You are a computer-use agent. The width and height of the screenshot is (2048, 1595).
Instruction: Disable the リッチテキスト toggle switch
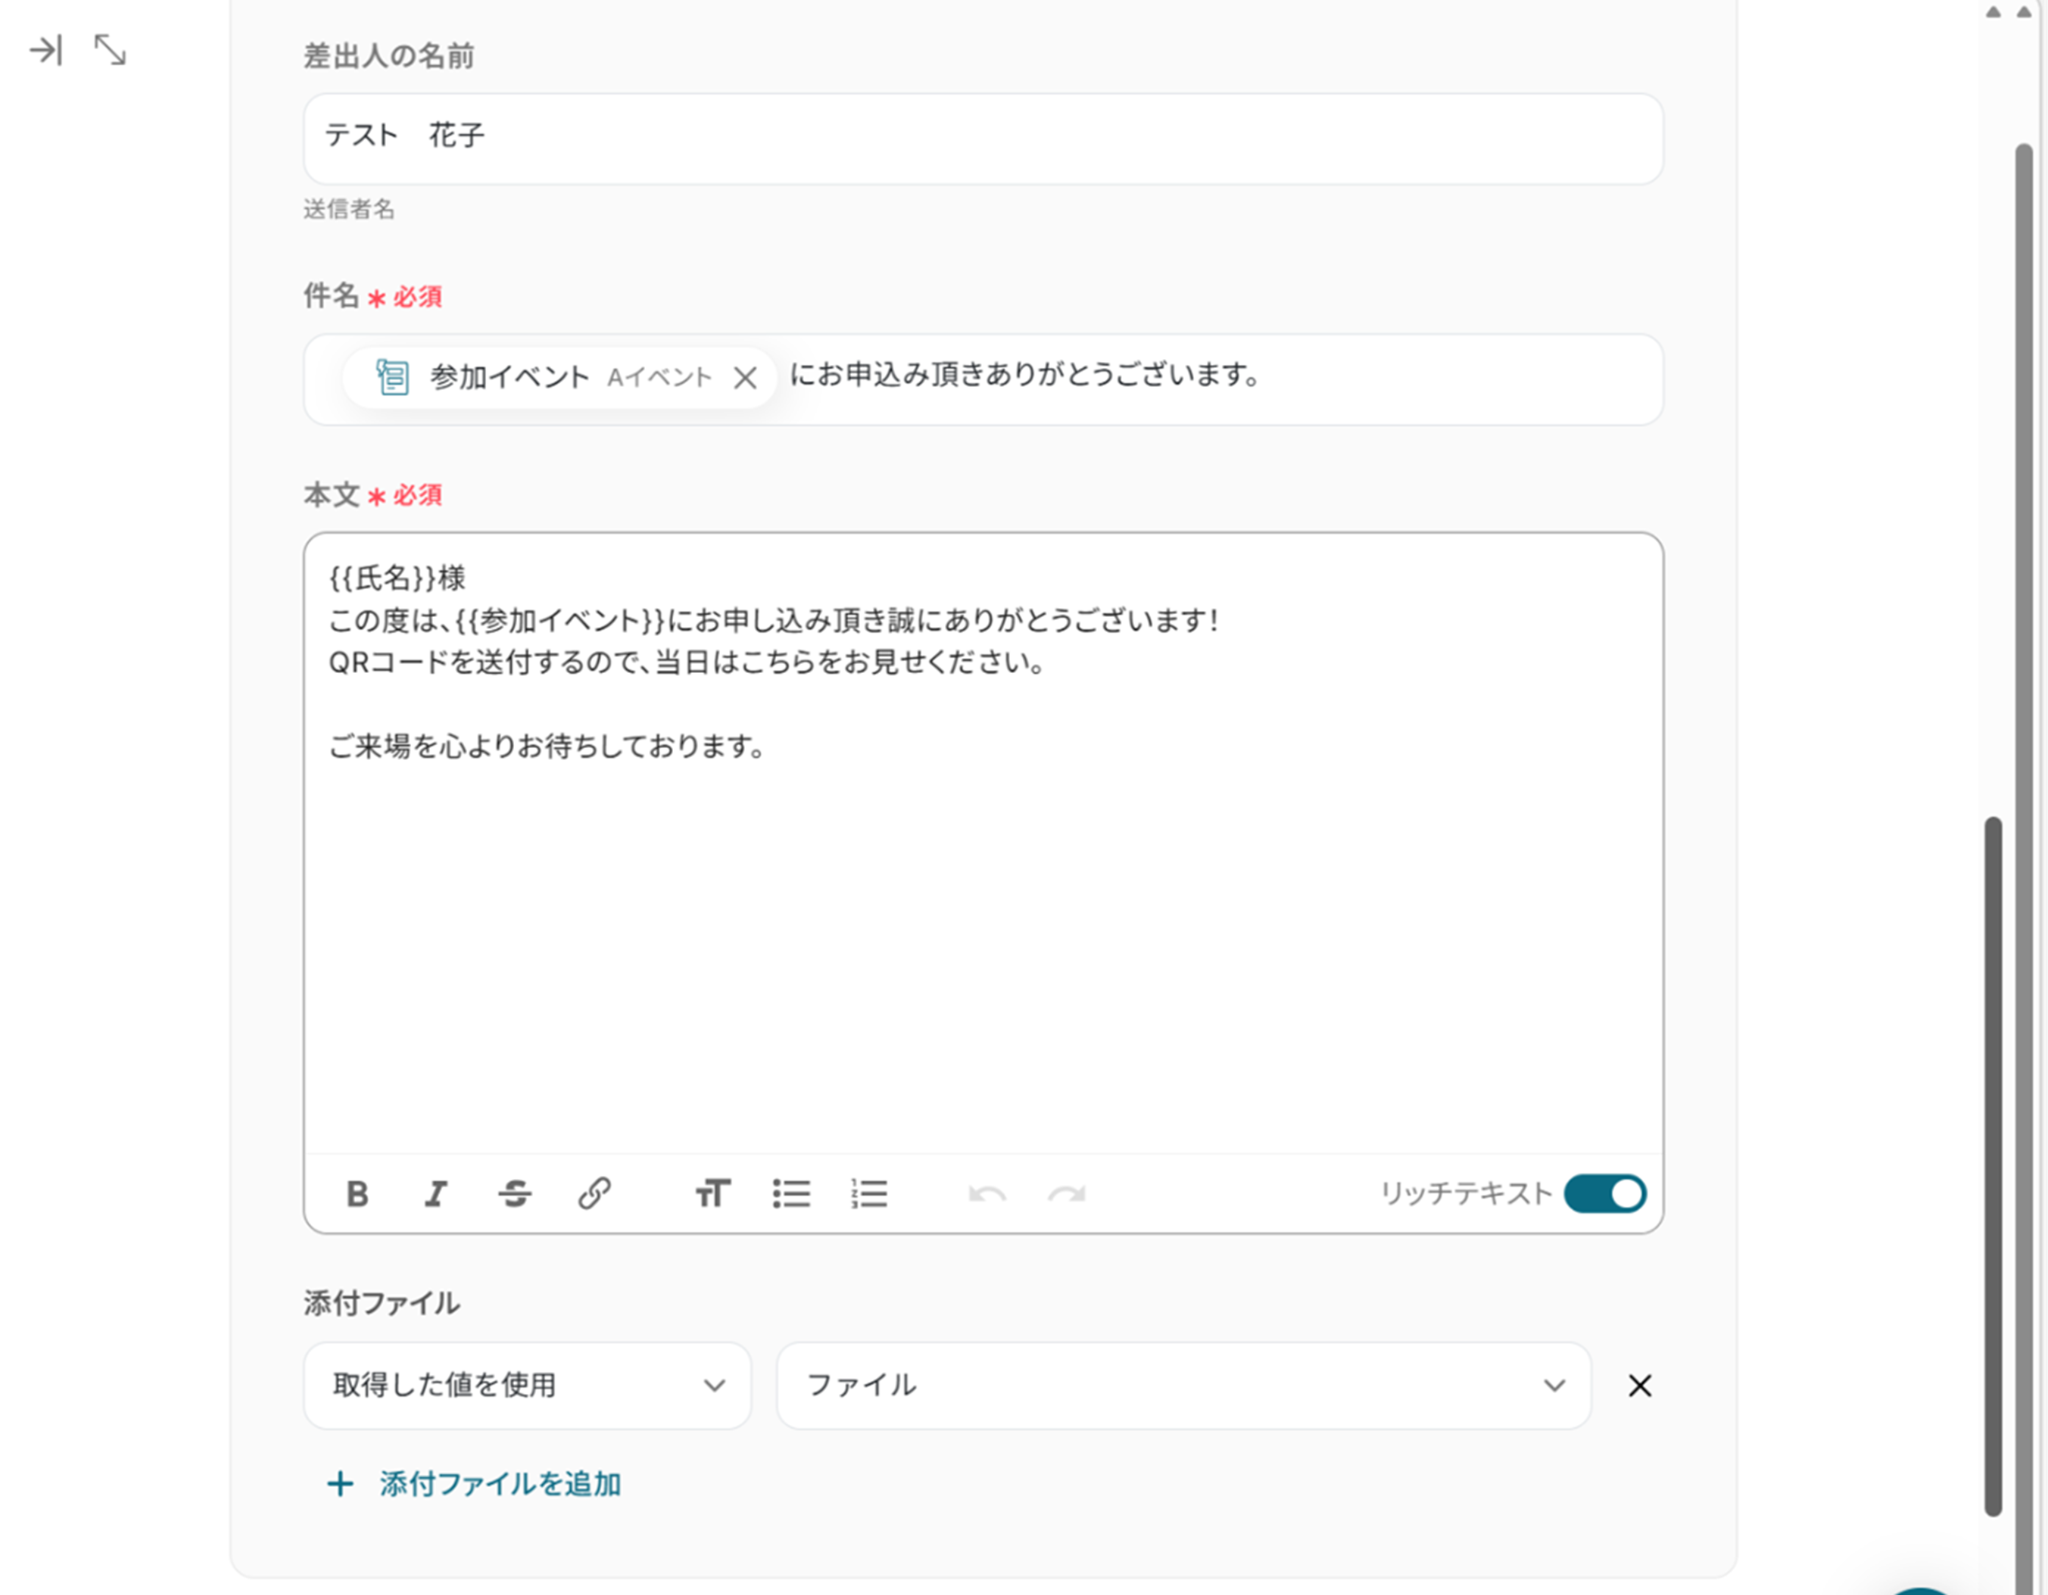point(1604,1193)
